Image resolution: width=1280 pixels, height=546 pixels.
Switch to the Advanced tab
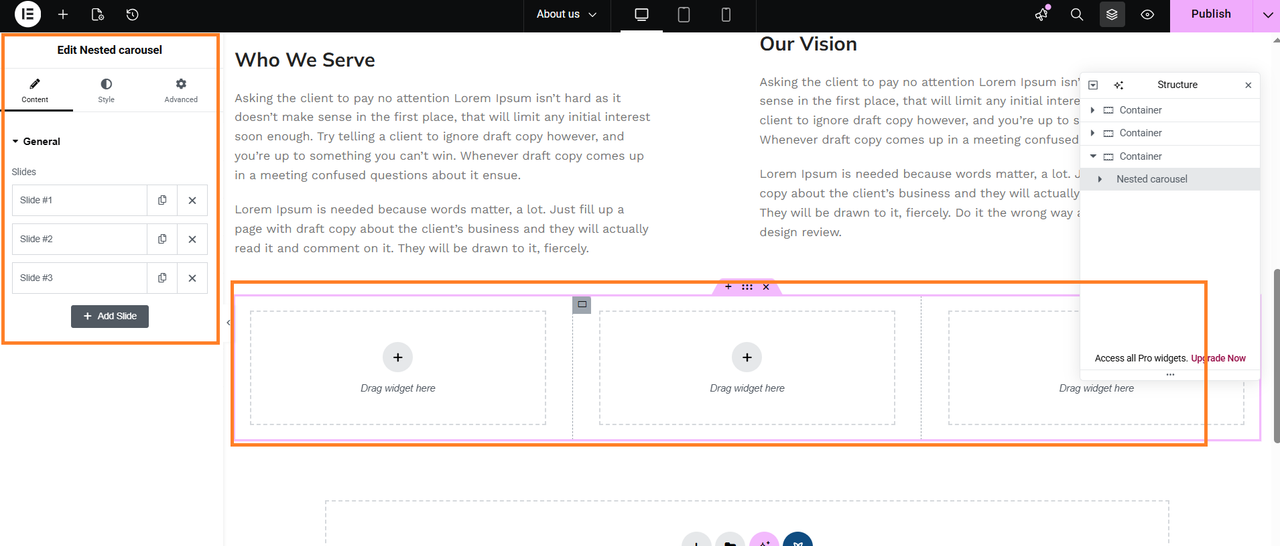click(x=181, y=90)
